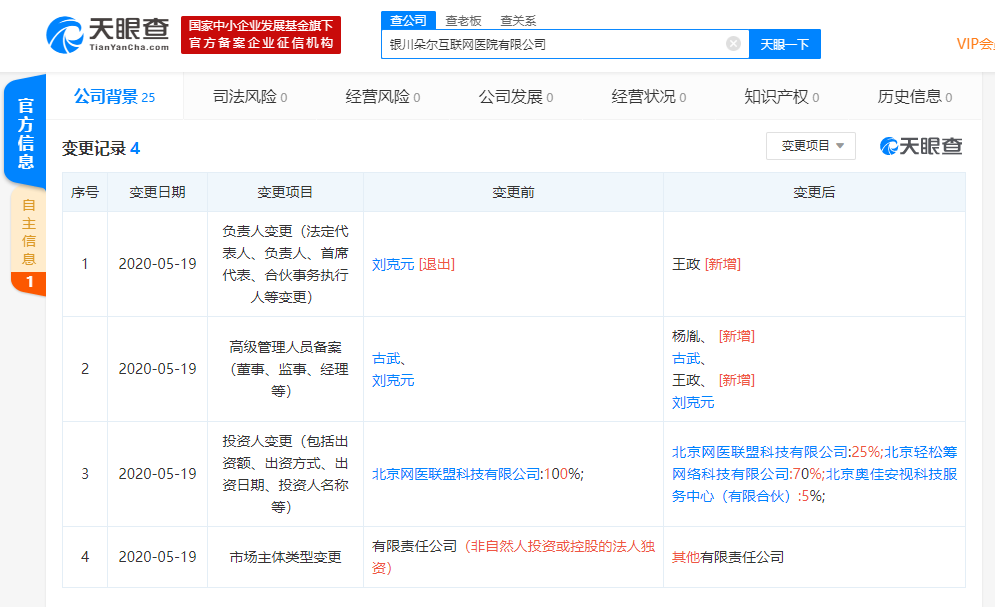Open 古武 link in the 变更前 column
The height and width of the screenshot is (607, 995).
click(386, 359)
